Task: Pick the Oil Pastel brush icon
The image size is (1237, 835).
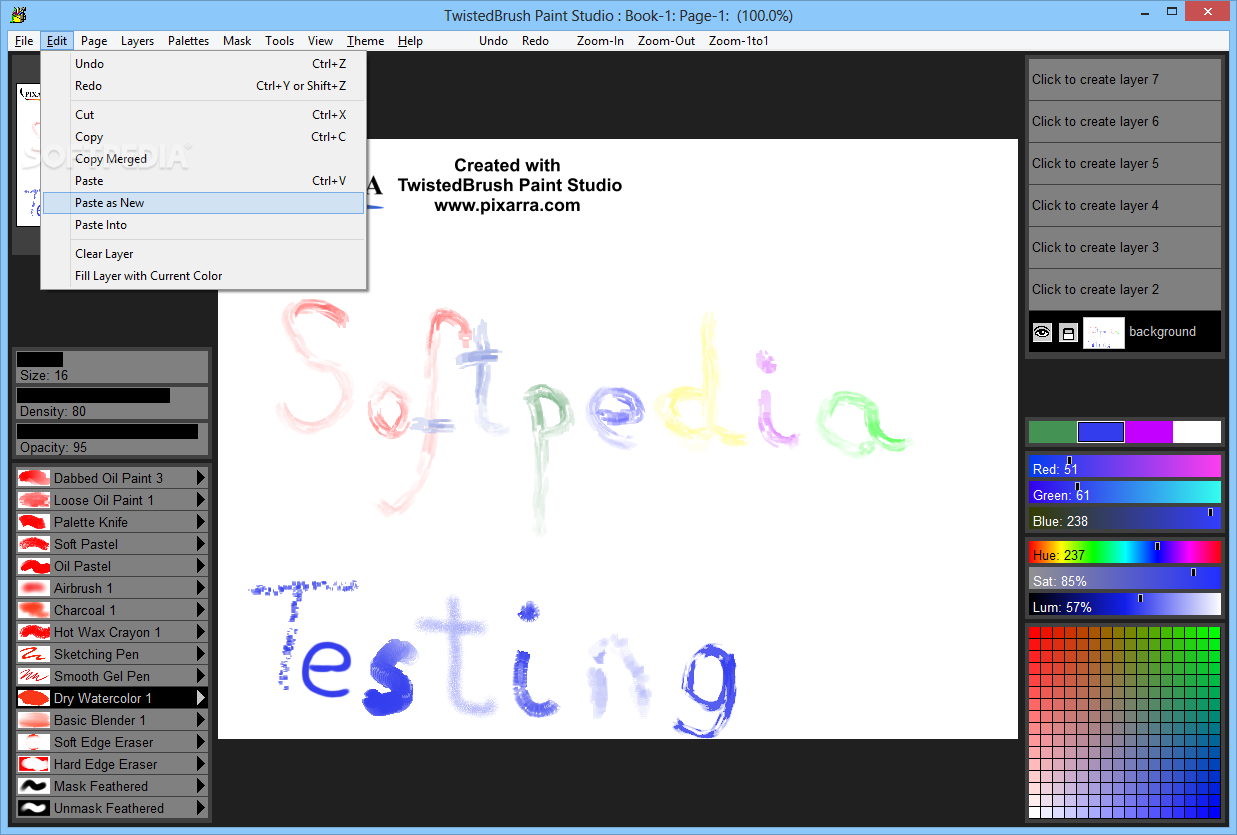Action: click(34, 566)
